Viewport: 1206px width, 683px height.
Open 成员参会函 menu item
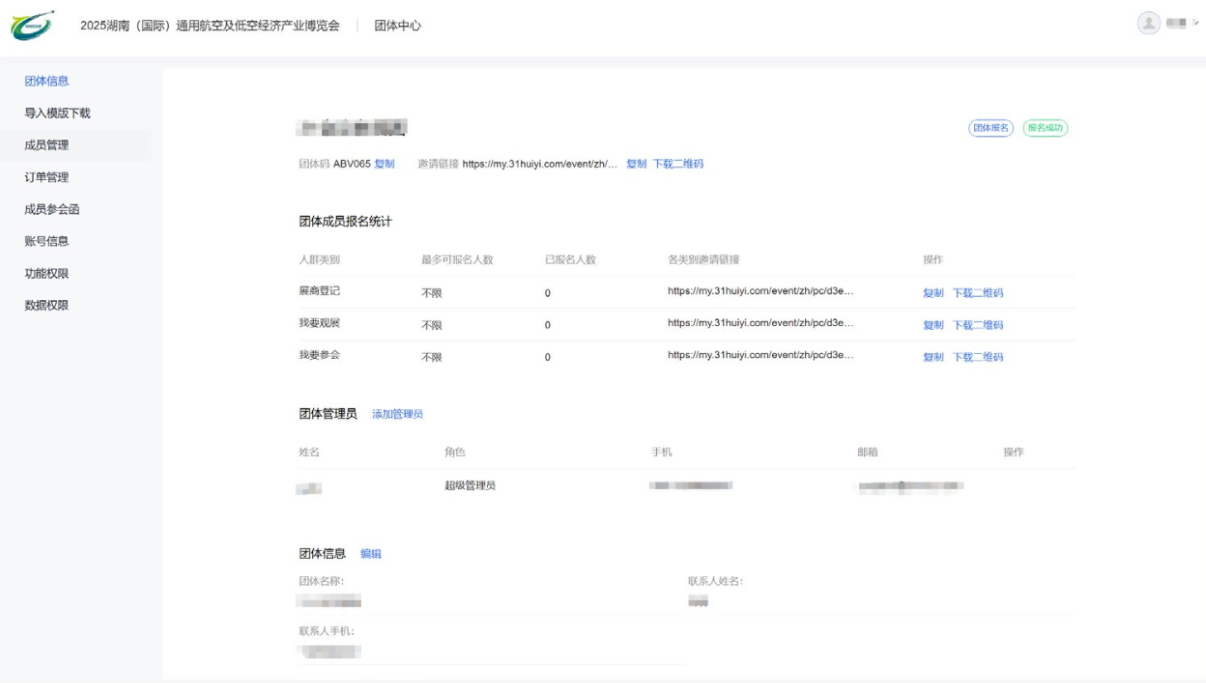pos(52,209)
